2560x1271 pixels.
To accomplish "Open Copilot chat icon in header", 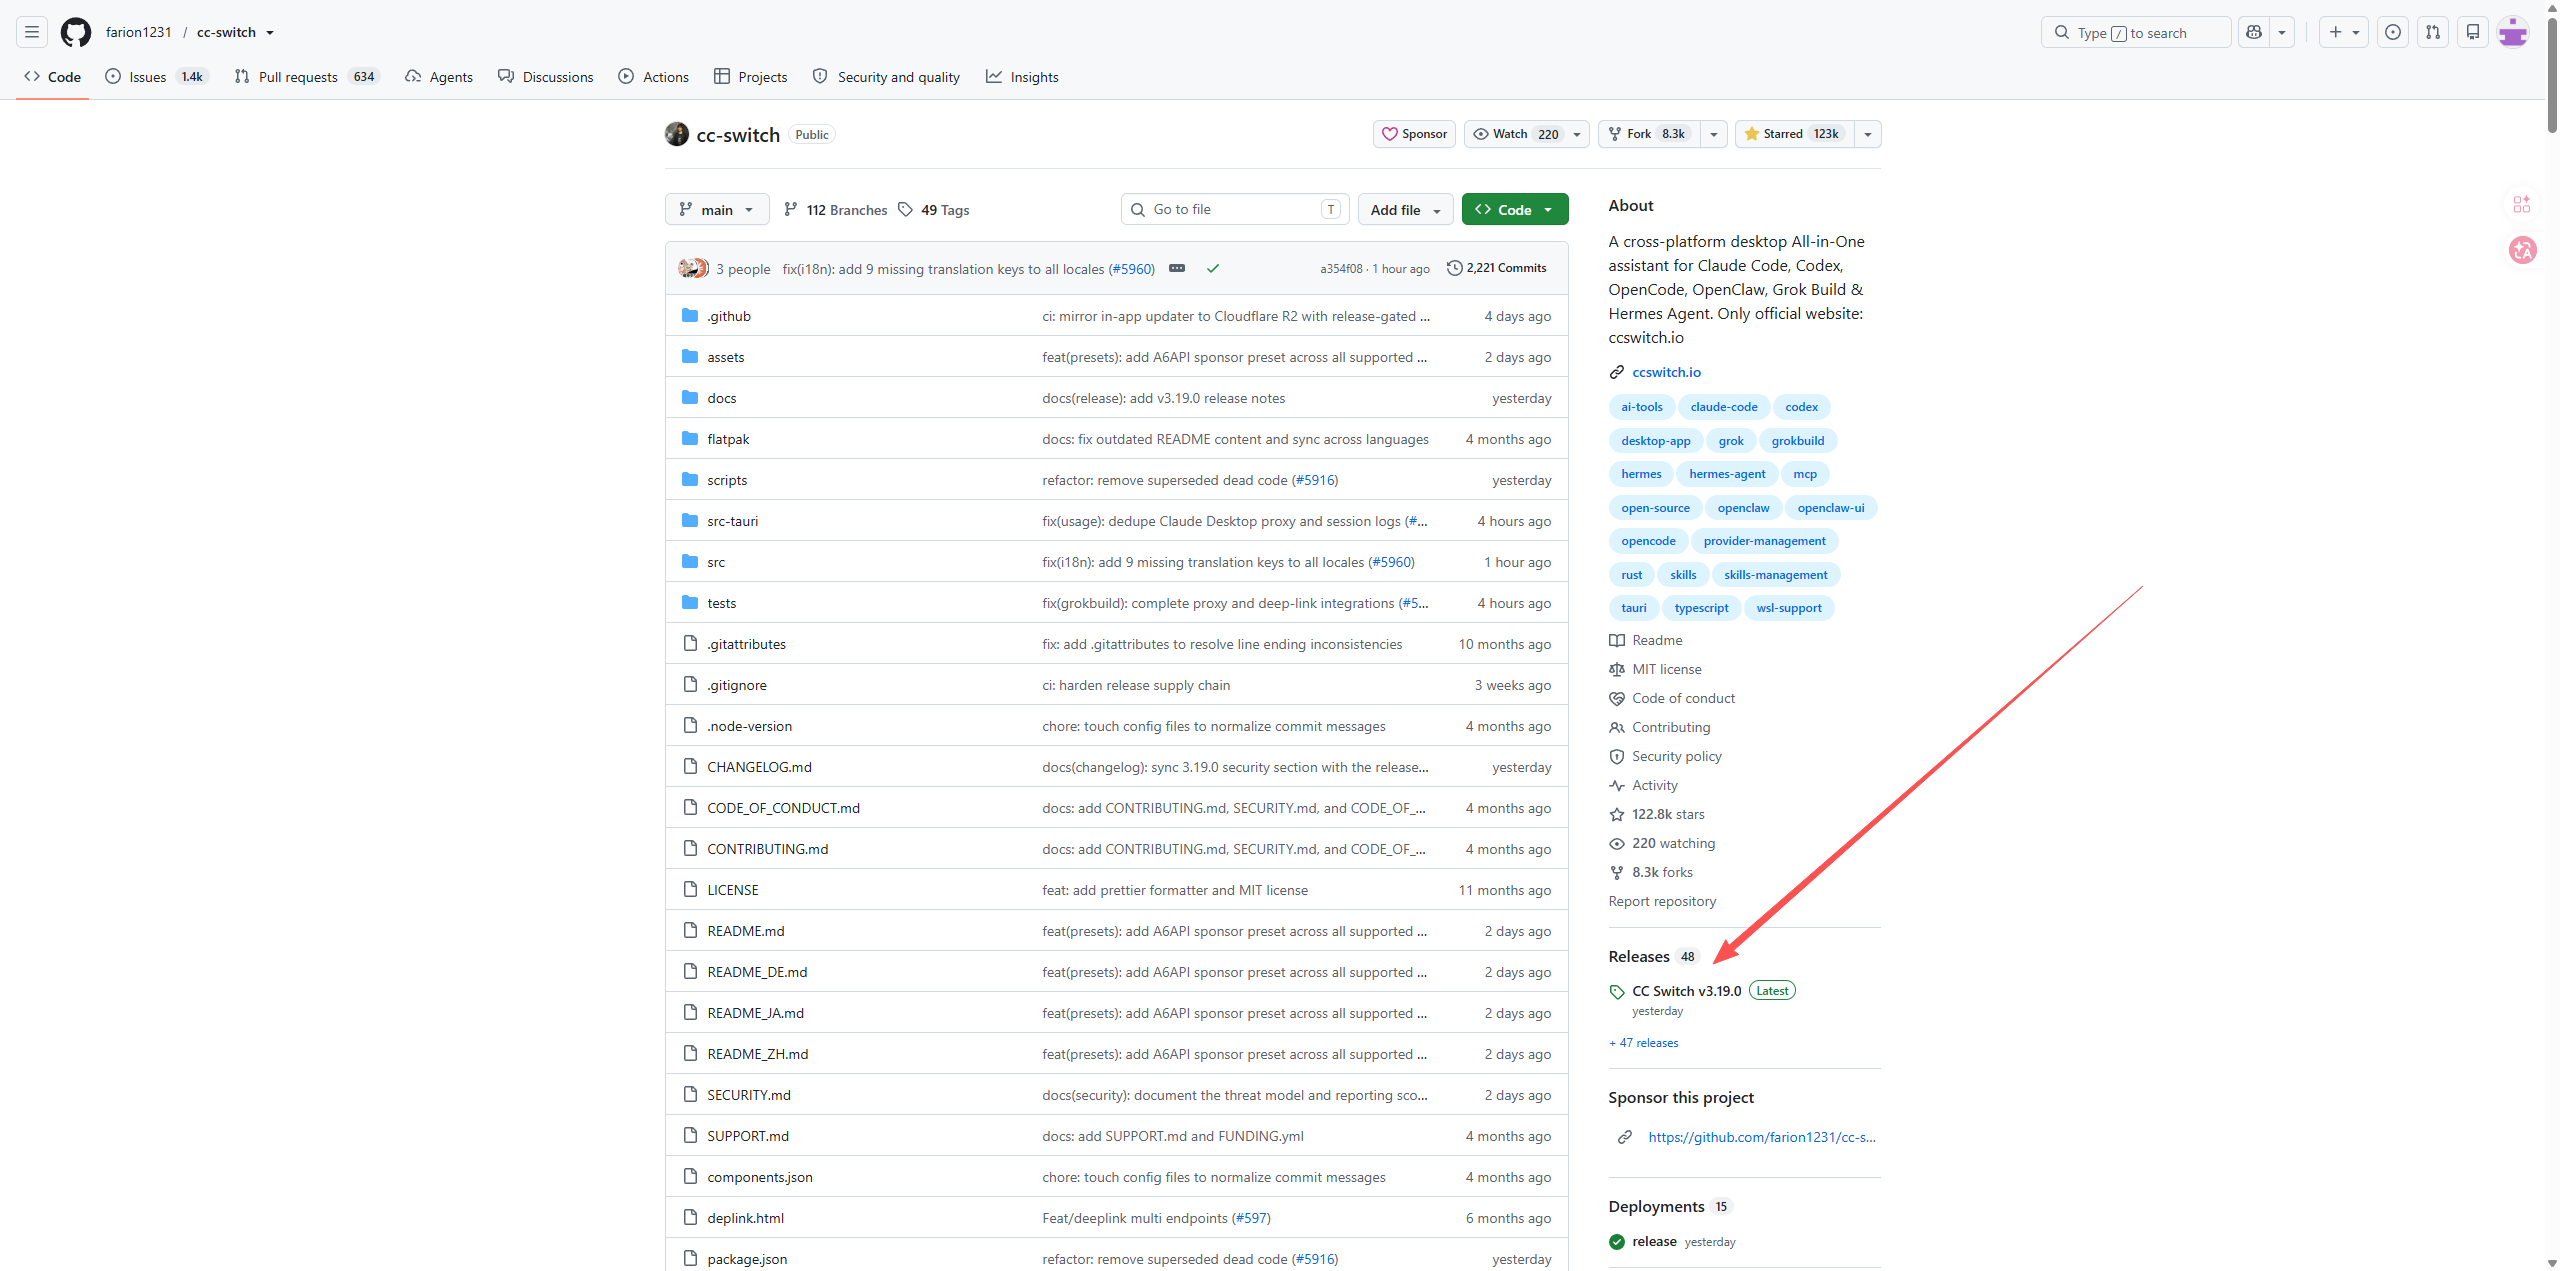I will [2254, 32].
